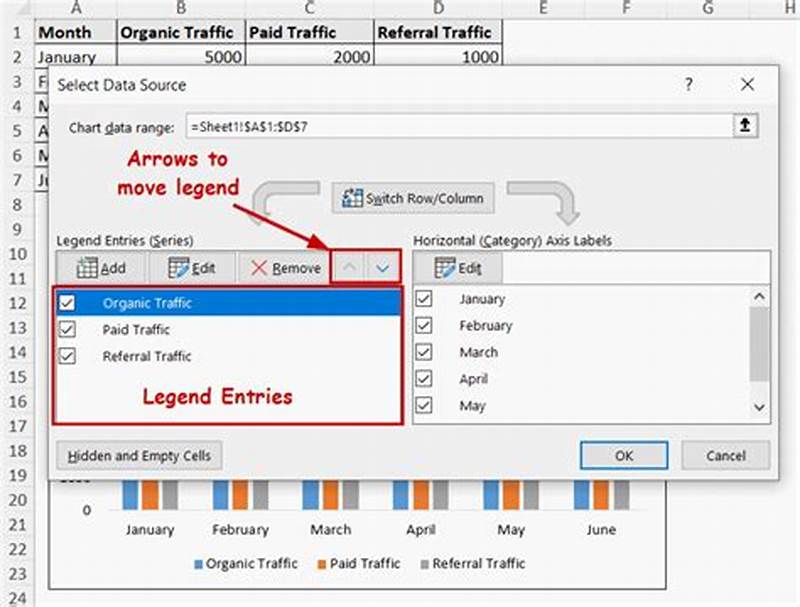Click the axis labels scroll-down arrow

757,406
